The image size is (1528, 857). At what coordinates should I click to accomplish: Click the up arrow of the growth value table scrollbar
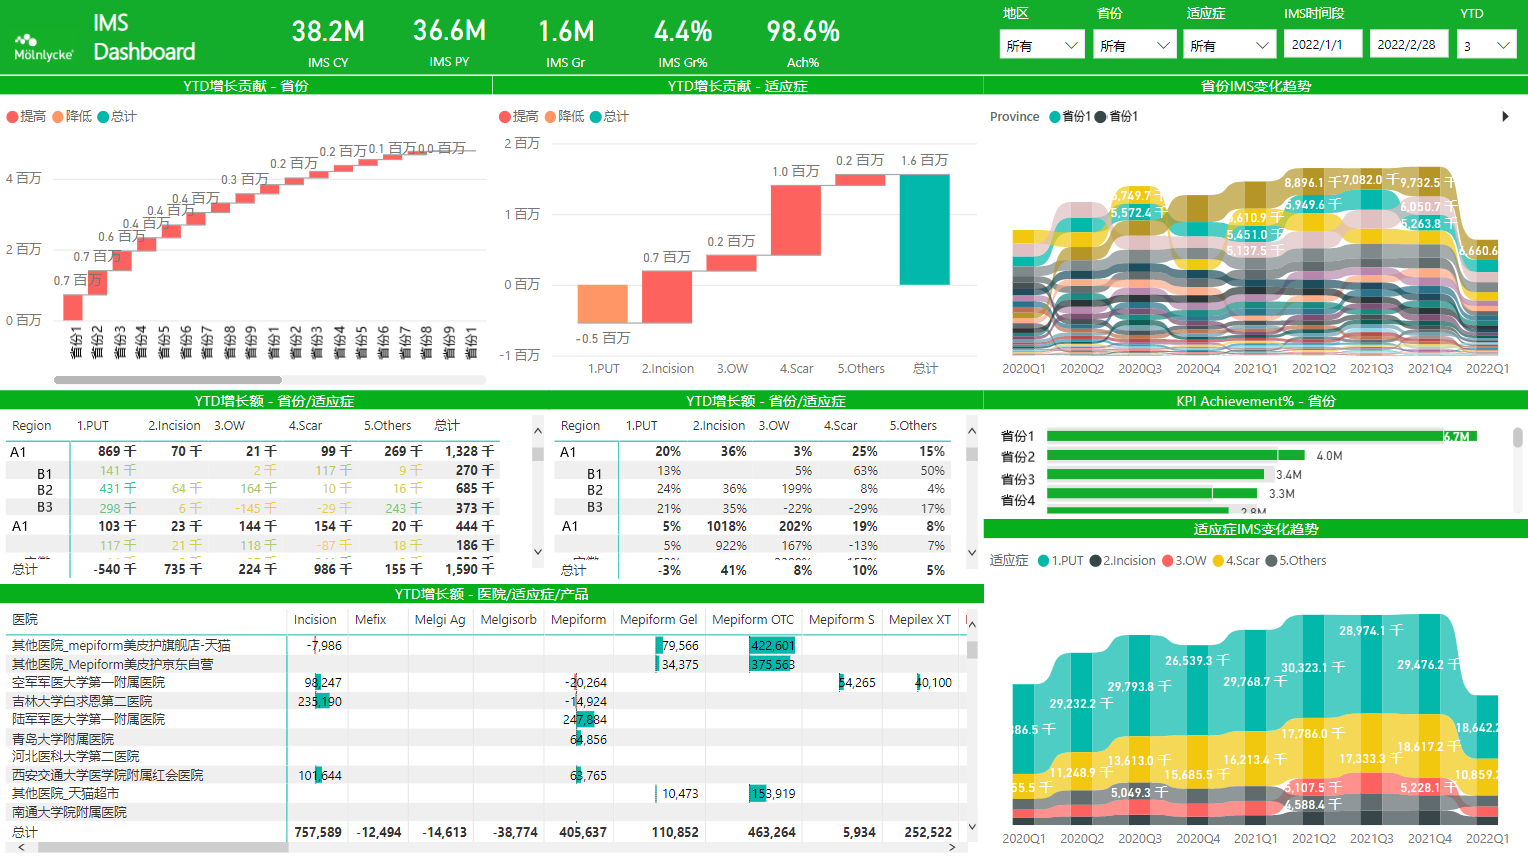pos(538,431)
